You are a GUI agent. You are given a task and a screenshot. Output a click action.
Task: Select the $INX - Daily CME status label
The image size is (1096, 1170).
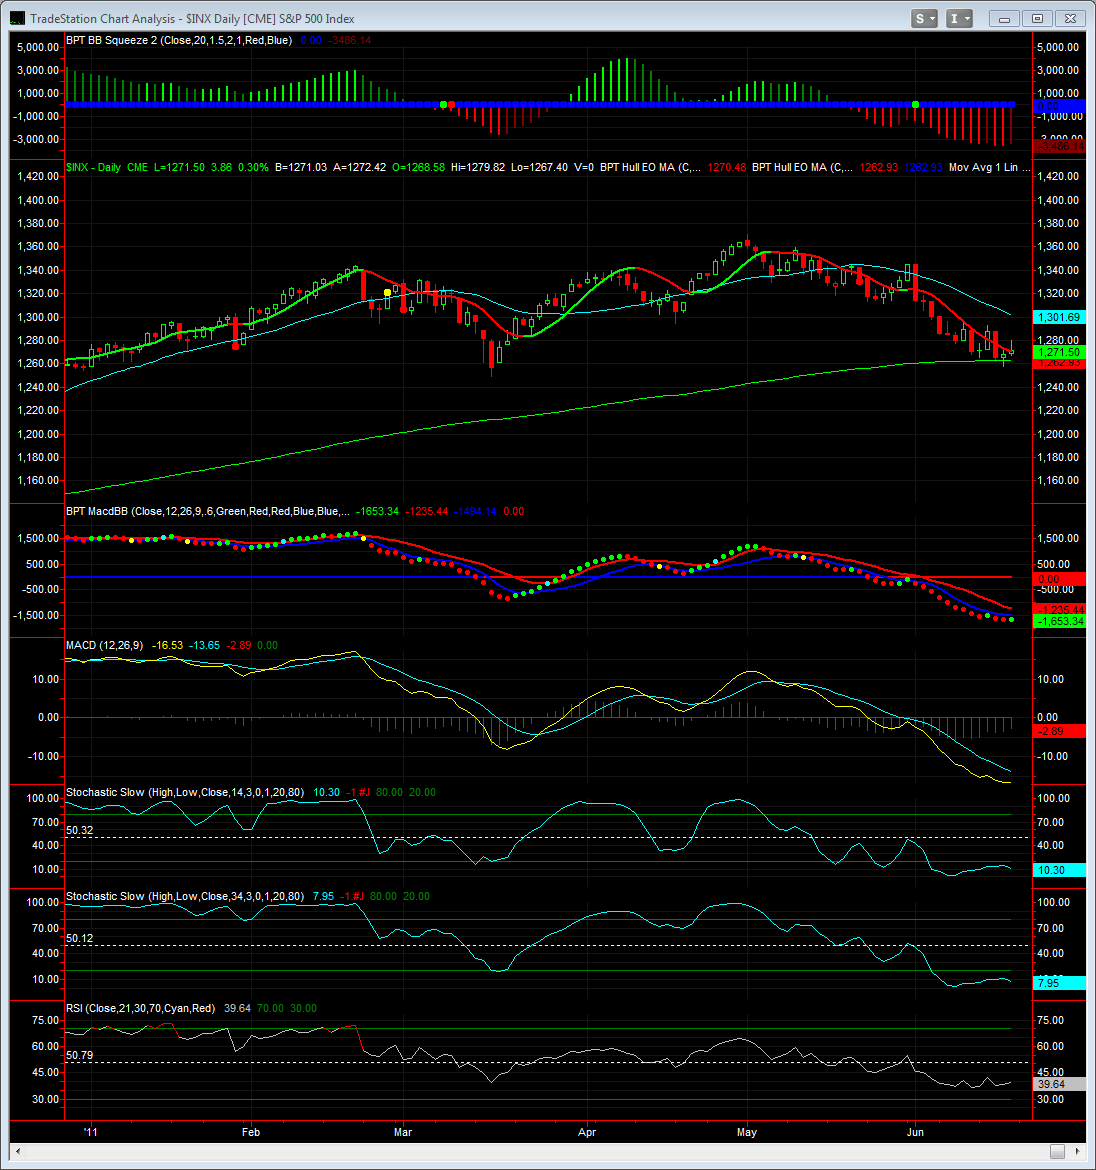point(107,167)
